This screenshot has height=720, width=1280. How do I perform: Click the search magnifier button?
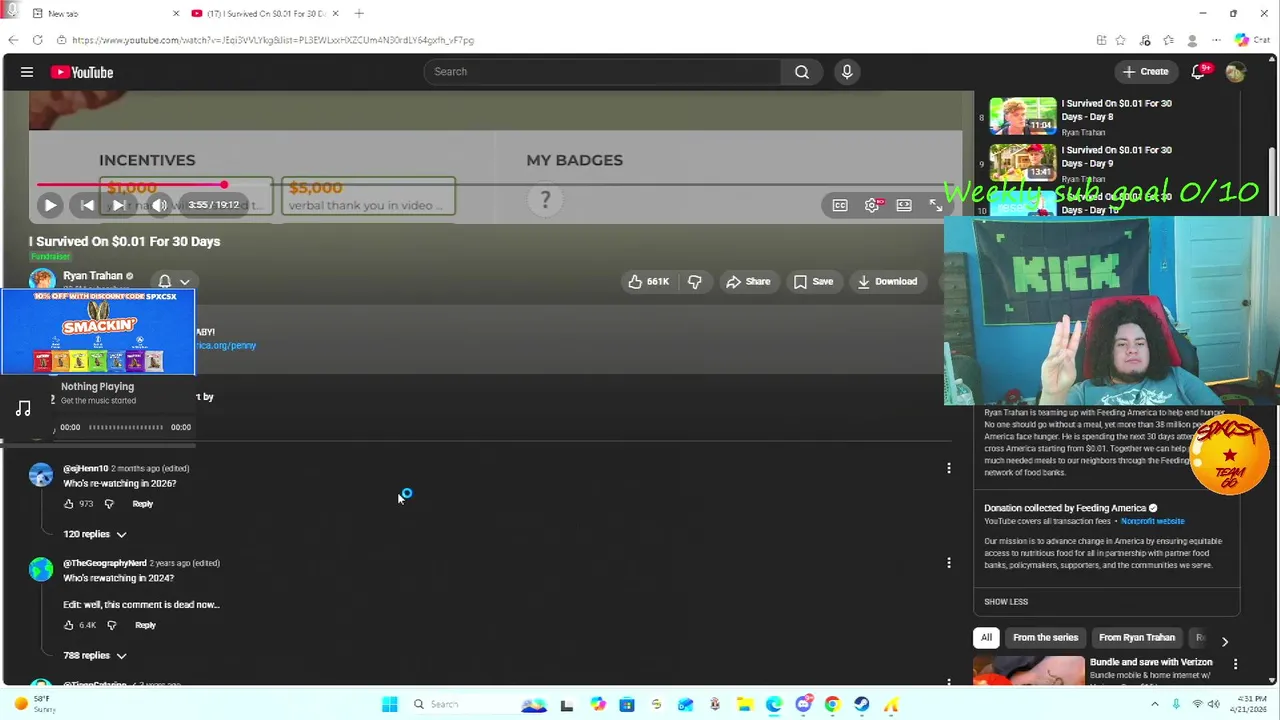tap(802, 72)
